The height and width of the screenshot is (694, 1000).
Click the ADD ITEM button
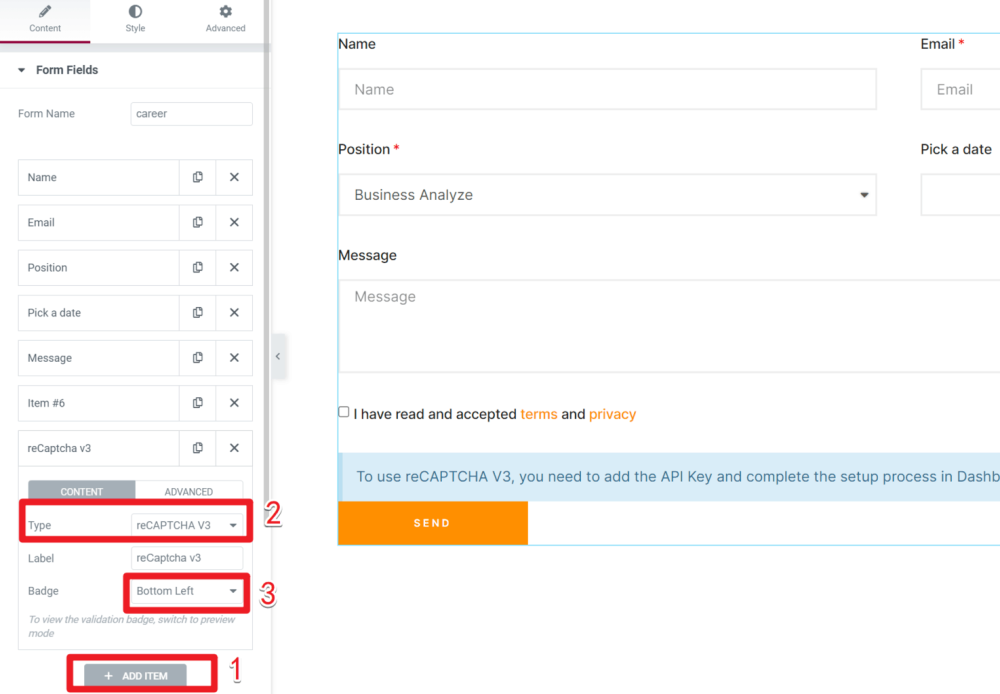[135, 676]
